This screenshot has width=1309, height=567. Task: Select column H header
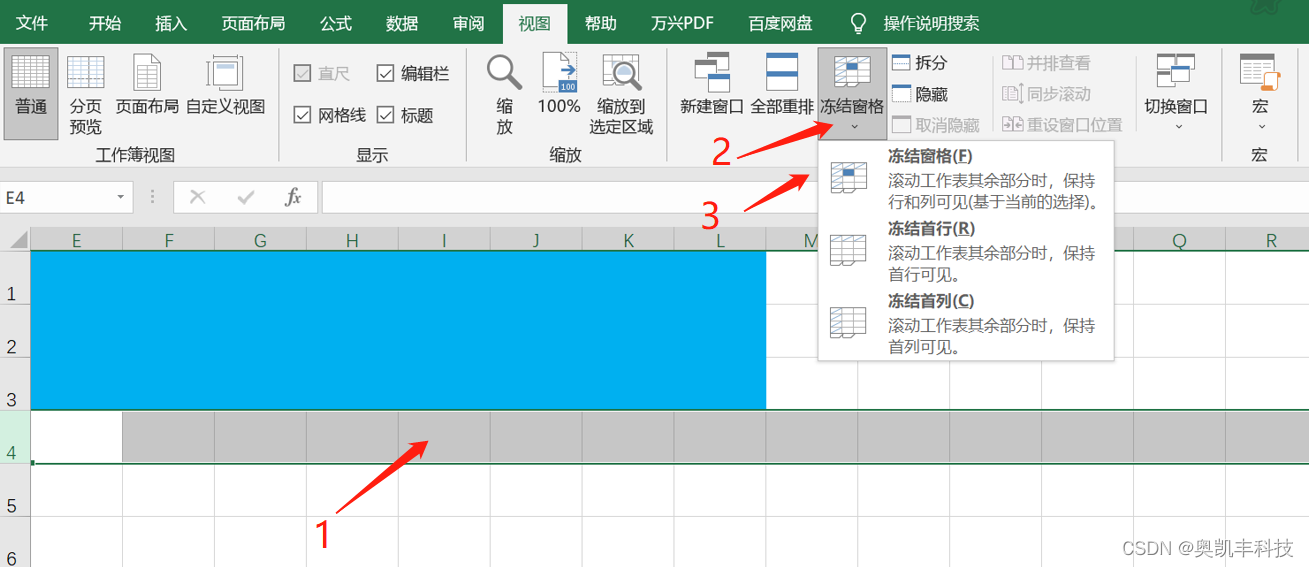(x=352, y=239)
